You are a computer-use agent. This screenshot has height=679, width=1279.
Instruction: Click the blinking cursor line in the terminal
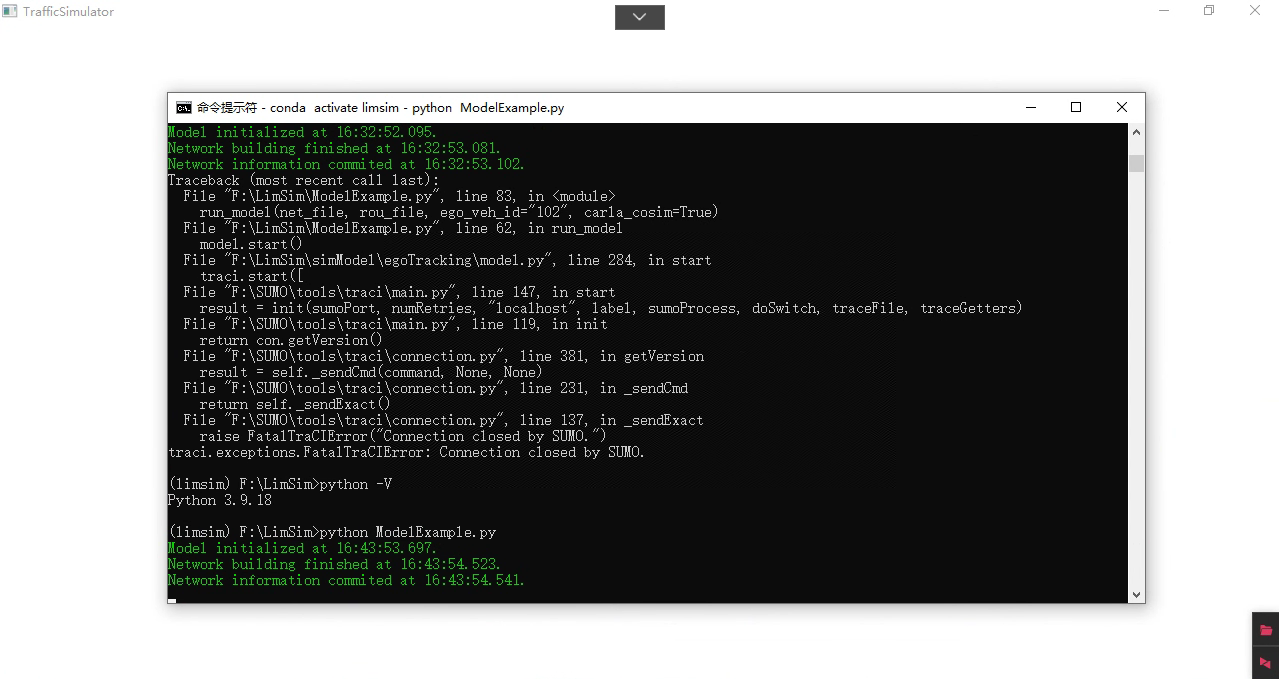pos(171,598)
